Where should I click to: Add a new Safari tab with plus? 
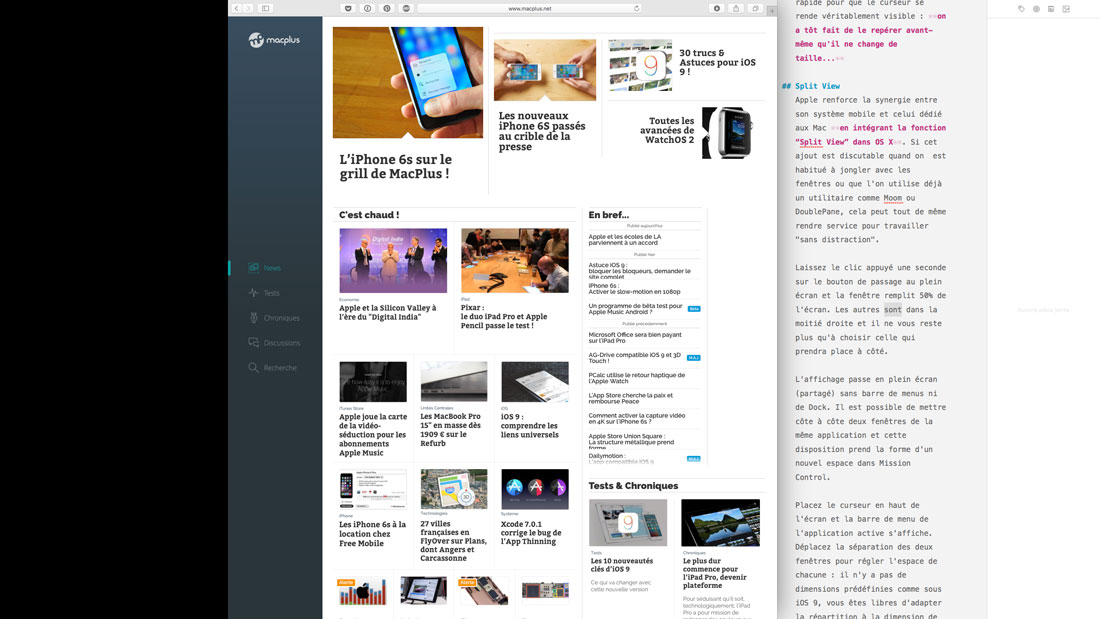pyautogui.click(x=772, y=11)
